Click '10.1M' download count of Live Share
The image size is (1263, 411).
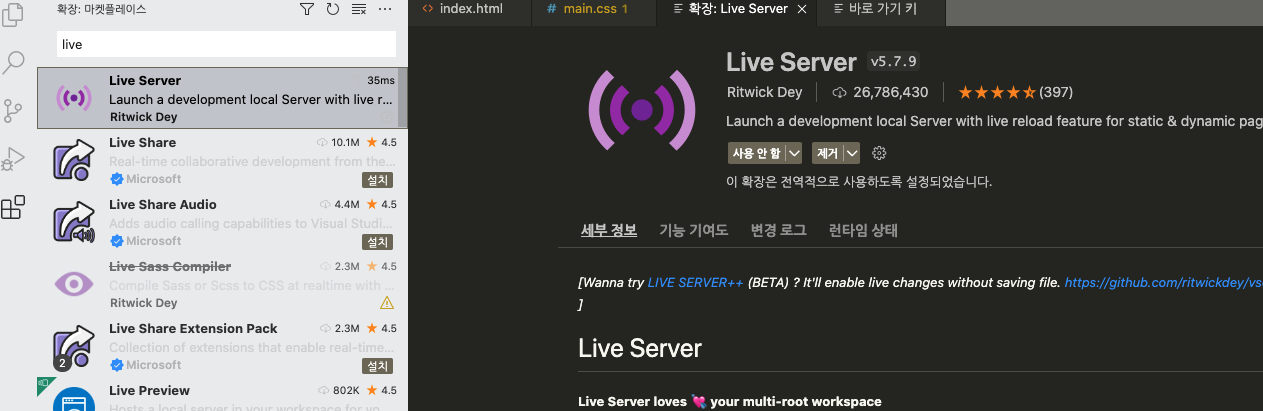click(345, 142)
